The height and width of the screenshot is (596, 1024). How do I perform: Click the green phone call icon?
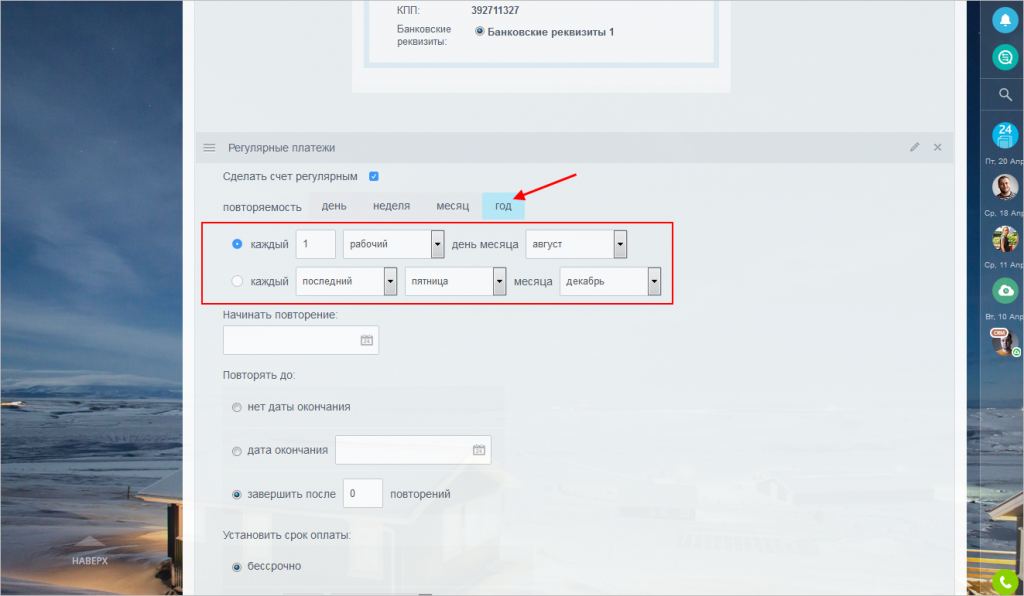coord(1005,582)
